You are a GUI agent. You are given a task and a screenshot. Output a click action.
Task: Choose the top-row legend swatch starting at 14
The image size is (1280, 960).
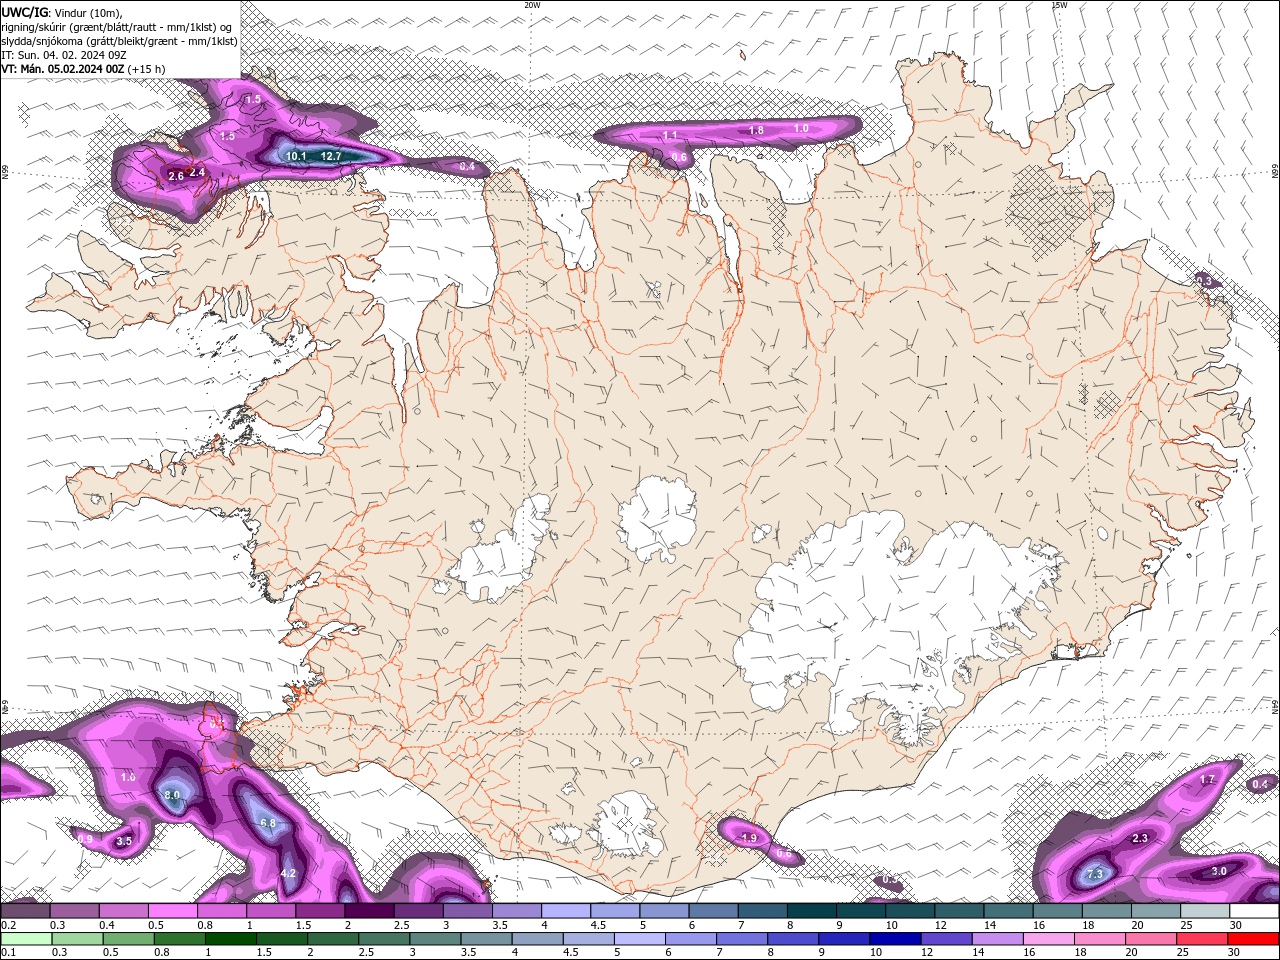1008,911
